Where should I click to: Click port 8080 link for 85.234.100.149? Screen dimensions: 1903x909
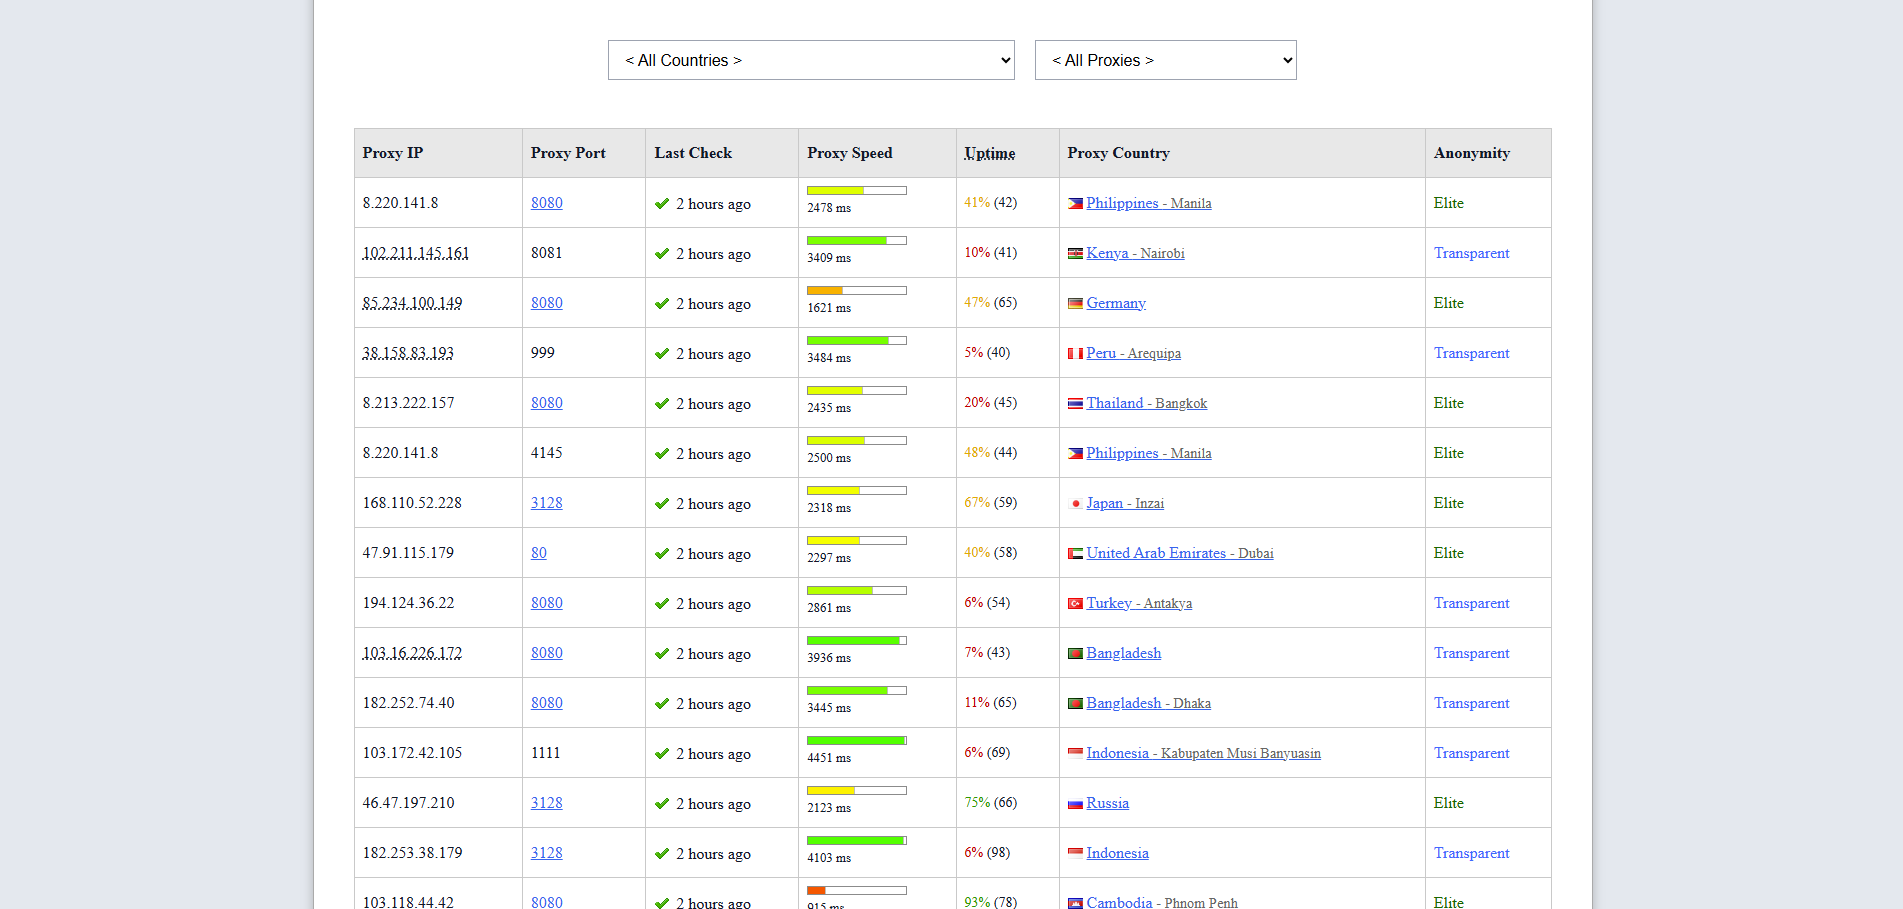pyautogui.click(x=547, y=303)
